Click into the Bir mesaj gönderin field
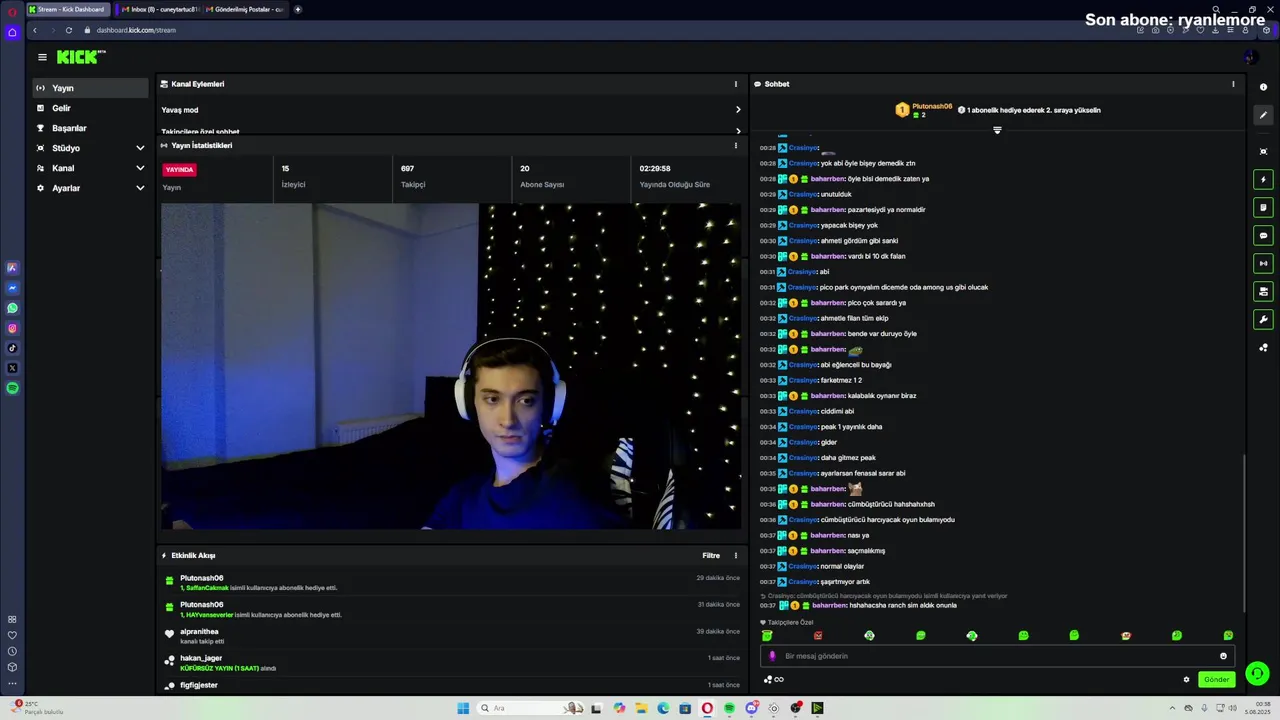 click(997, 656)
